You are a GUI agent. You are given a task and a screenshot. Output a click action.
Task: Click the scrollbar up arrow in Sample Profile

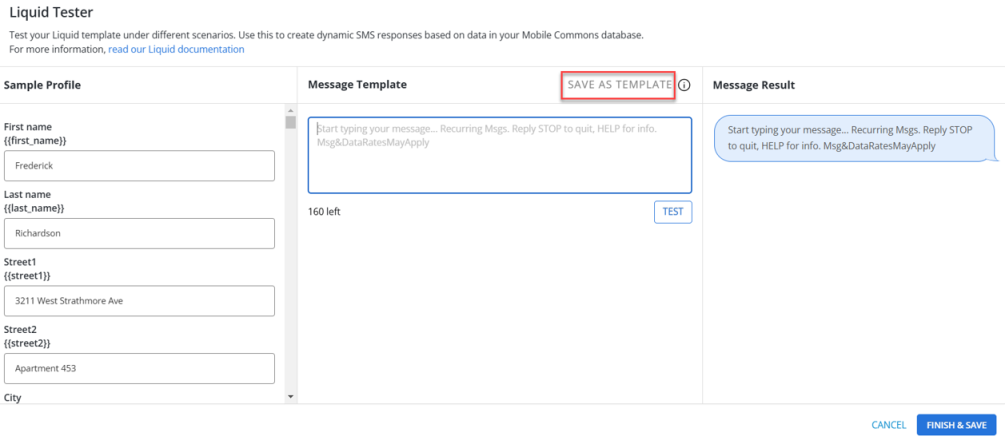pyautogui.click(x=291, y=109)
